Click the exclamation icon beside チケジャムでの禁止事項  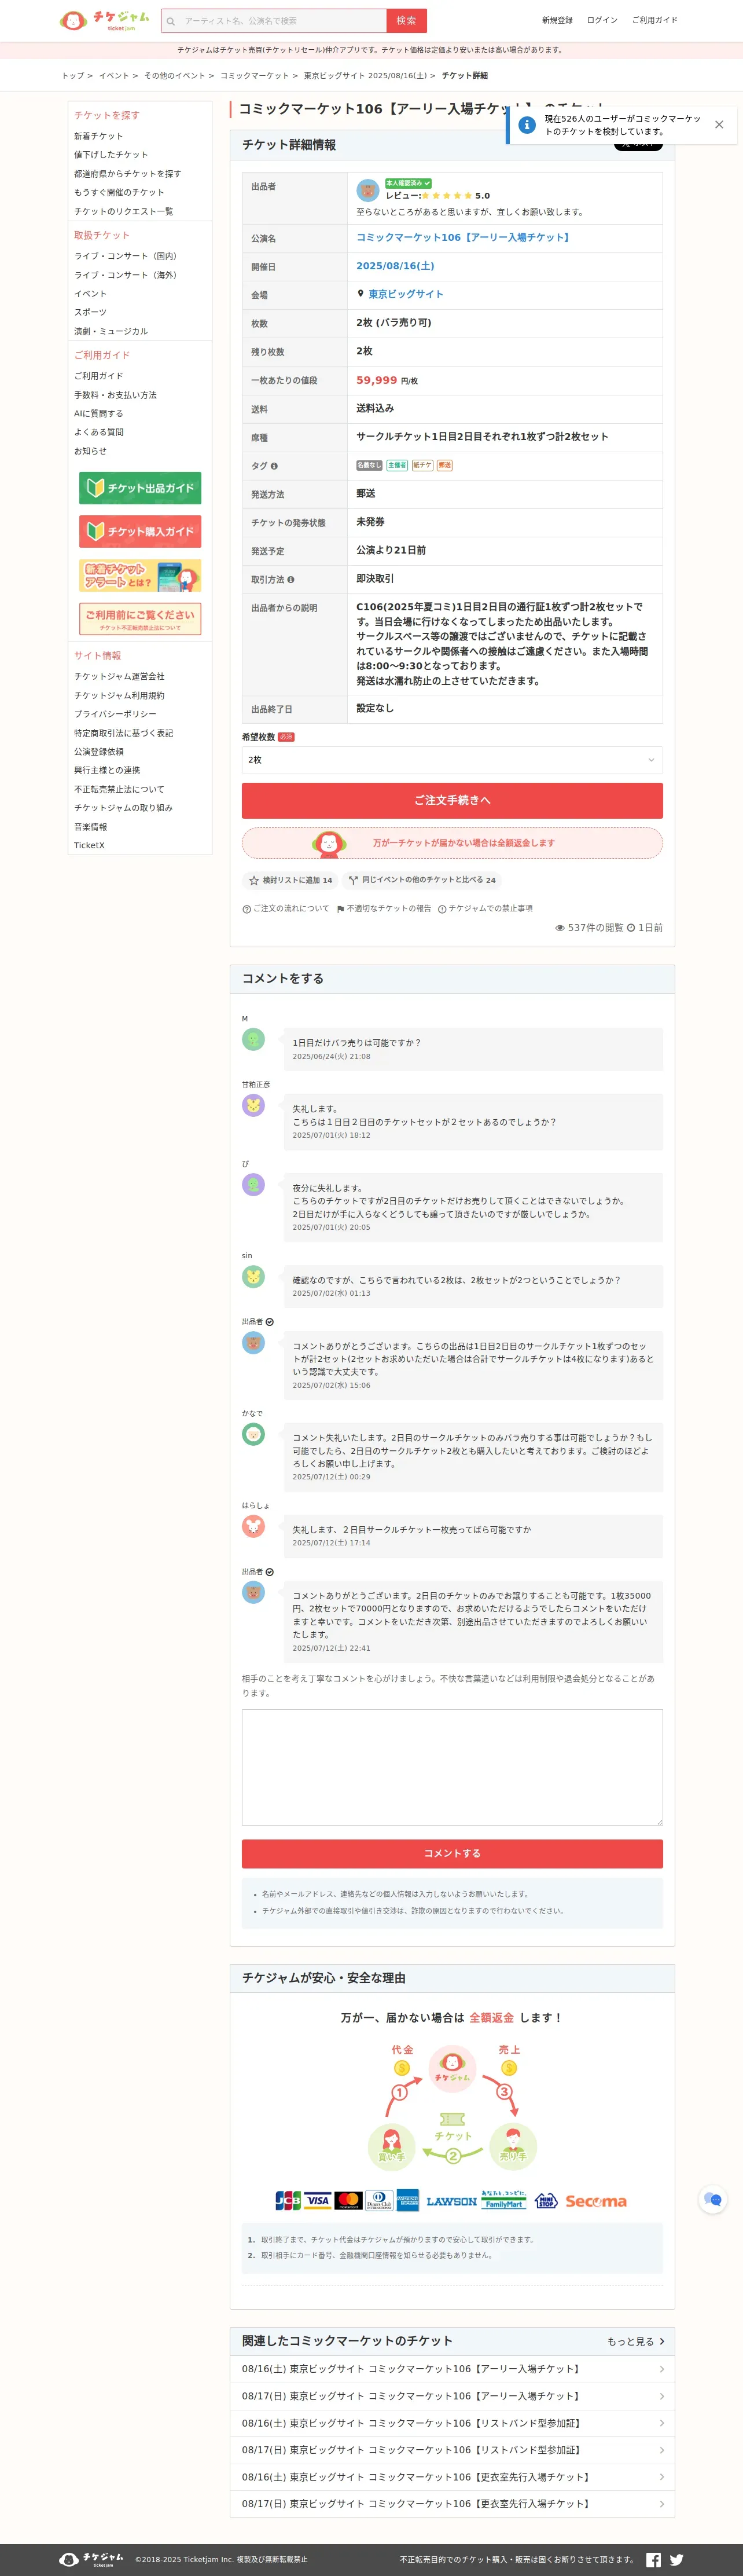coord(442,909)
